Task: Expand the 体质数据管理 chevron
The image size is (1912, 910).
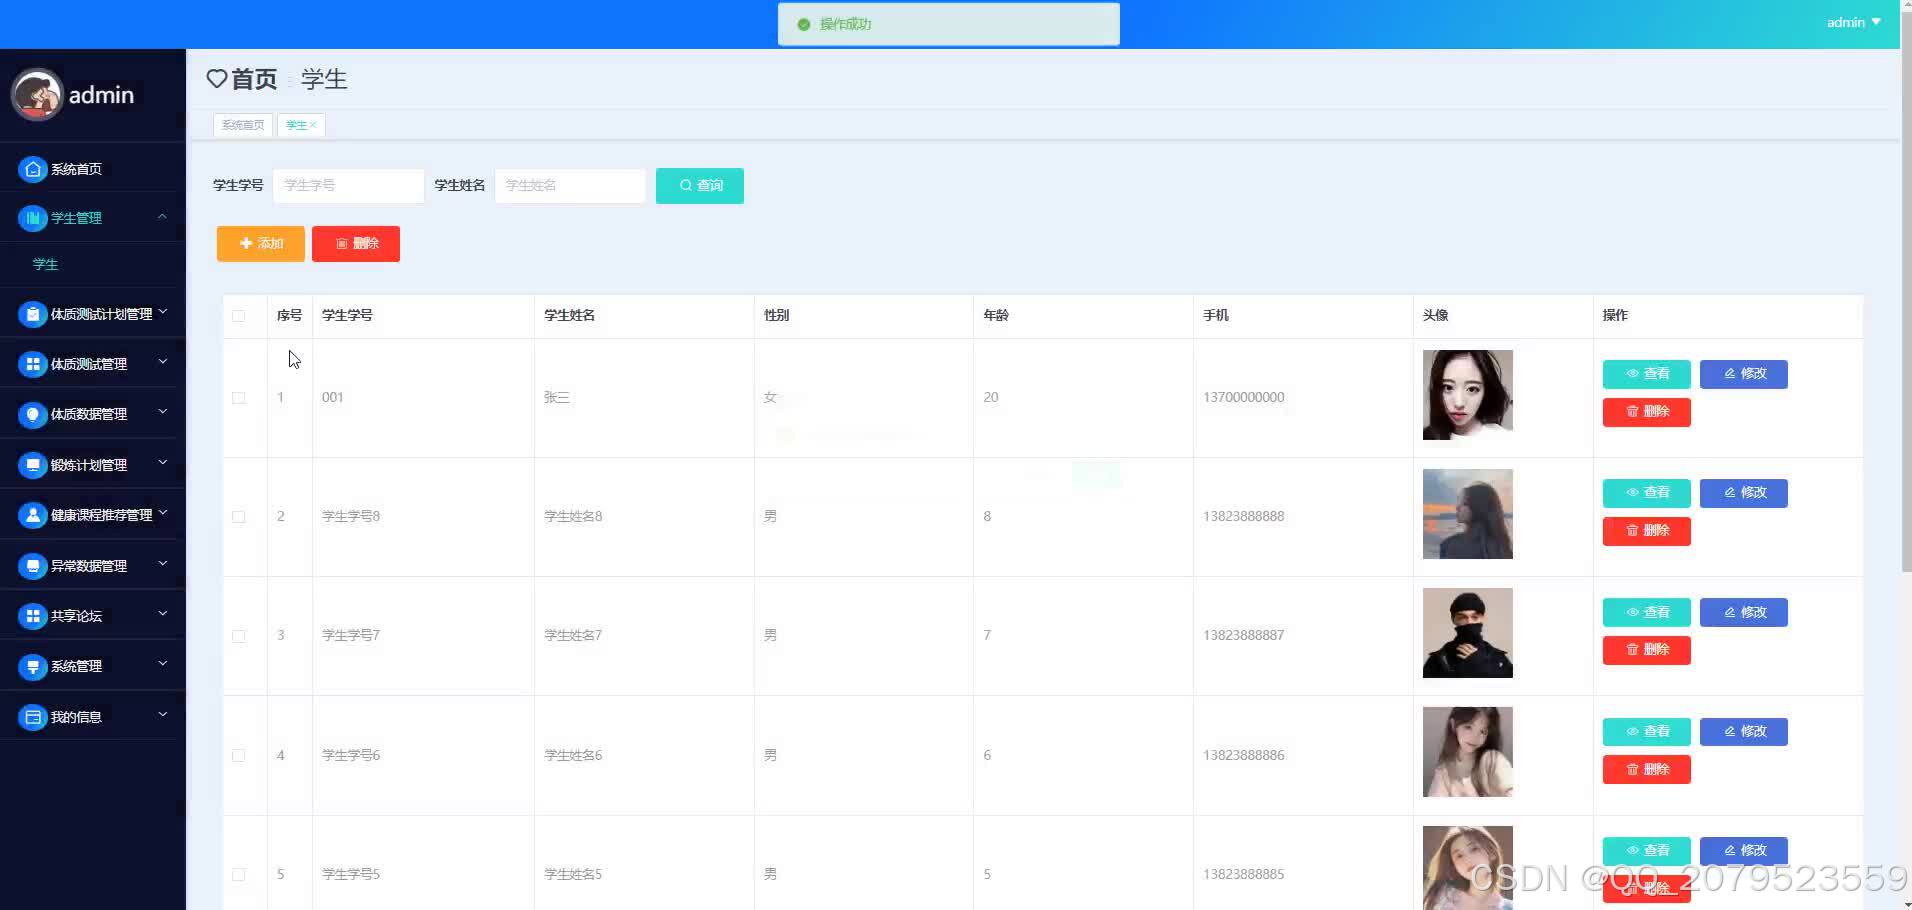Action: tap(163, 412)
